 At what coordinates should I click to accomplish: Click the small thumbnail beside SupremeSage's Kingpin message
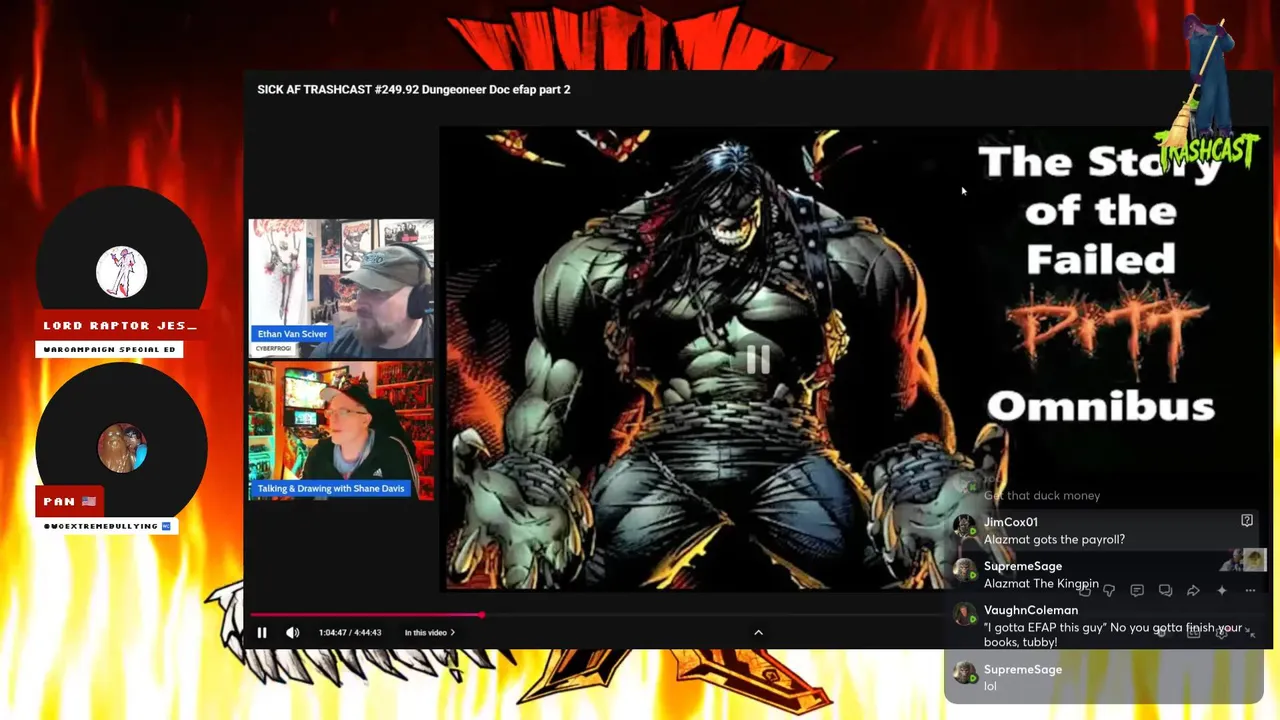tap(1243, 560)
